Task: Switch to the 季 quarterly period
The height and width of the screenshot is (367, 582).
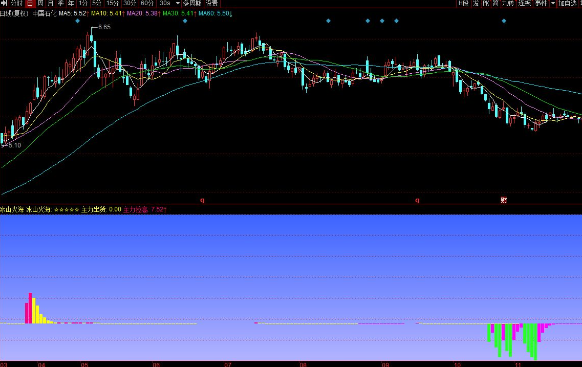Action: coord(61,3)
